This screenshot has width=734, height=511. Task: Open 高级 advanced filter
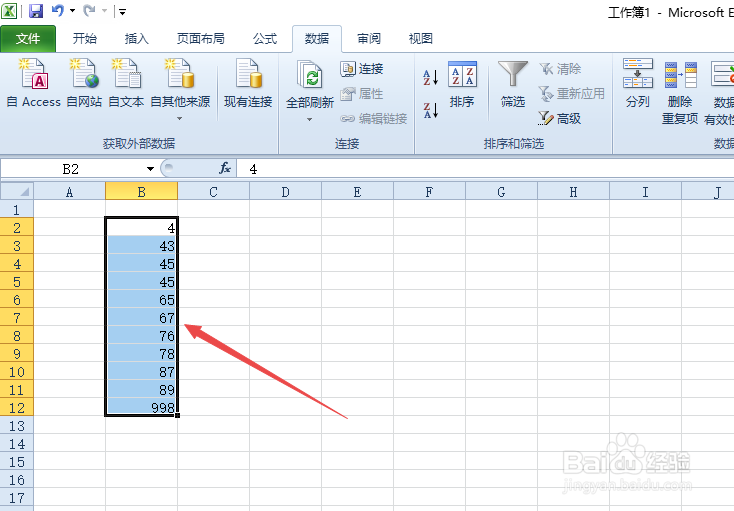tap(560, 118)
